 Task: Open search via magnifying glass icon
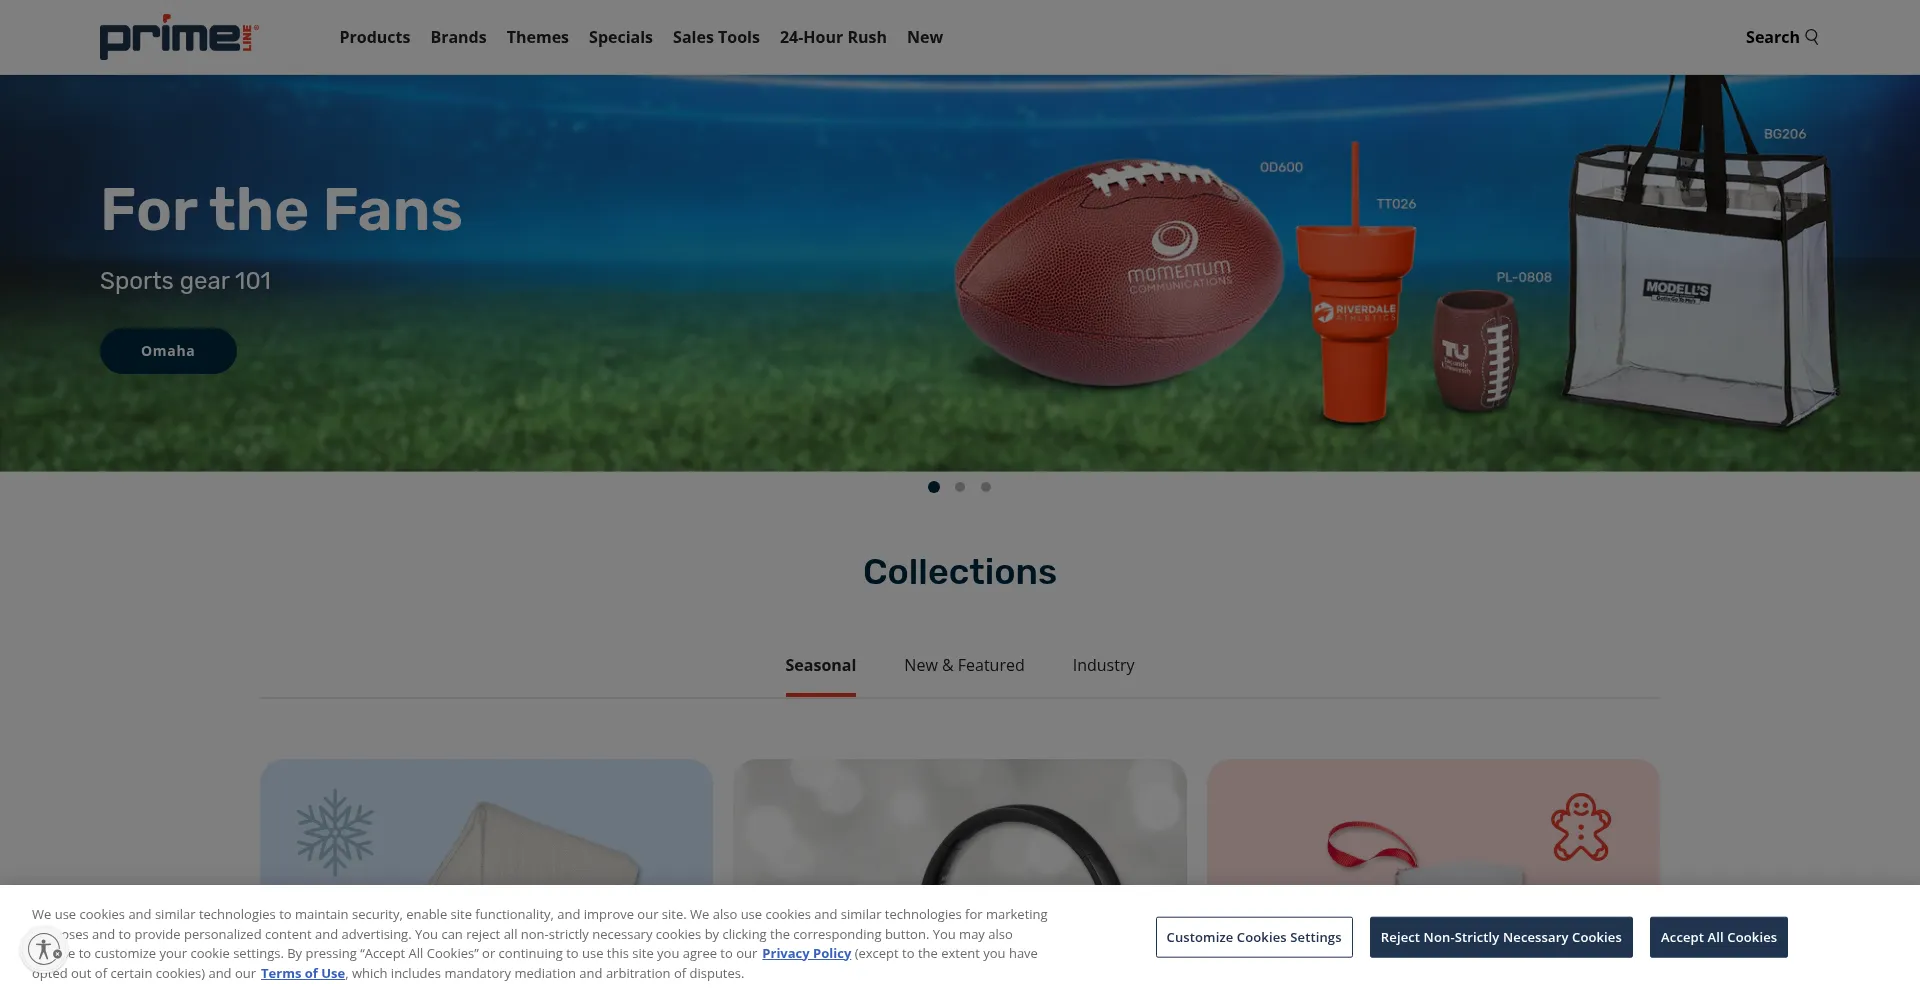click(1811, 37)
